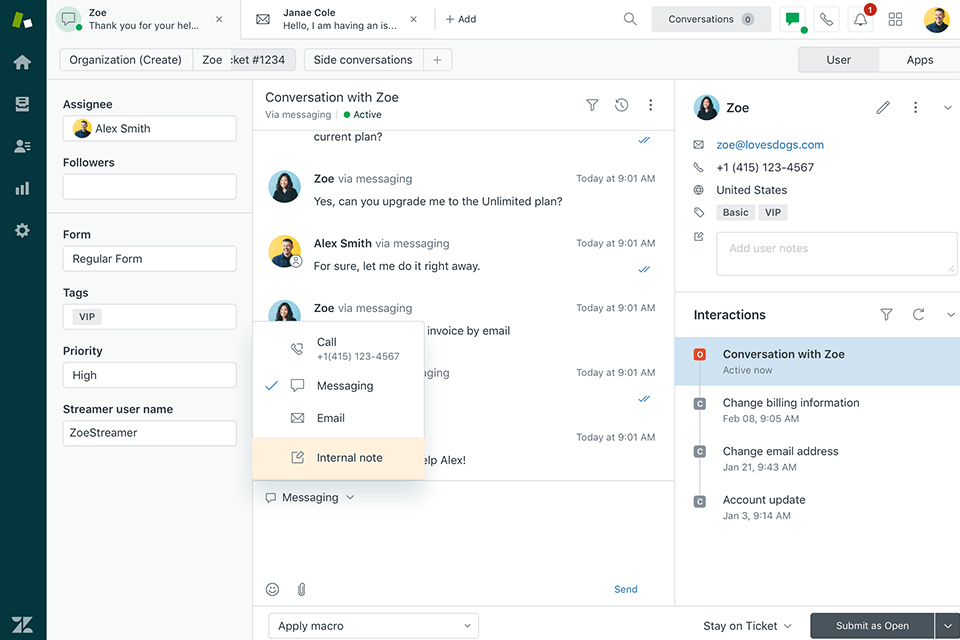The width and height of the screenshot is (960, 640).
Task: Open the Conversations counter button
Action: [x=711, y=19]
